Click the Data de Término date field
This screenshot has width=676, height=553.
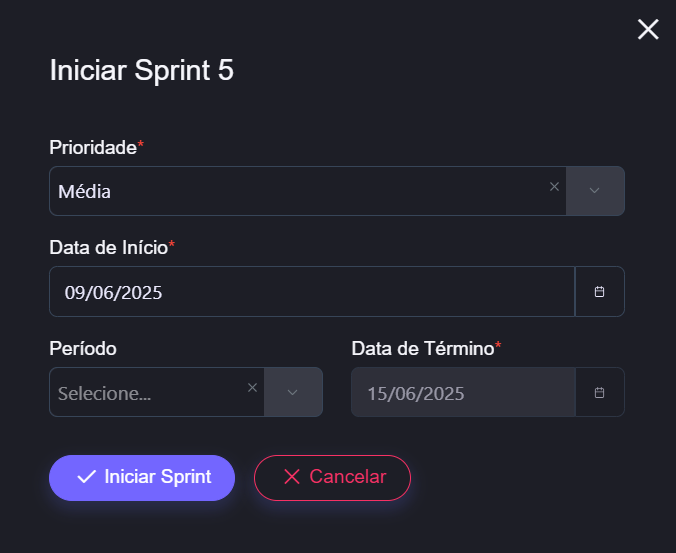click(x=463, y=393)
